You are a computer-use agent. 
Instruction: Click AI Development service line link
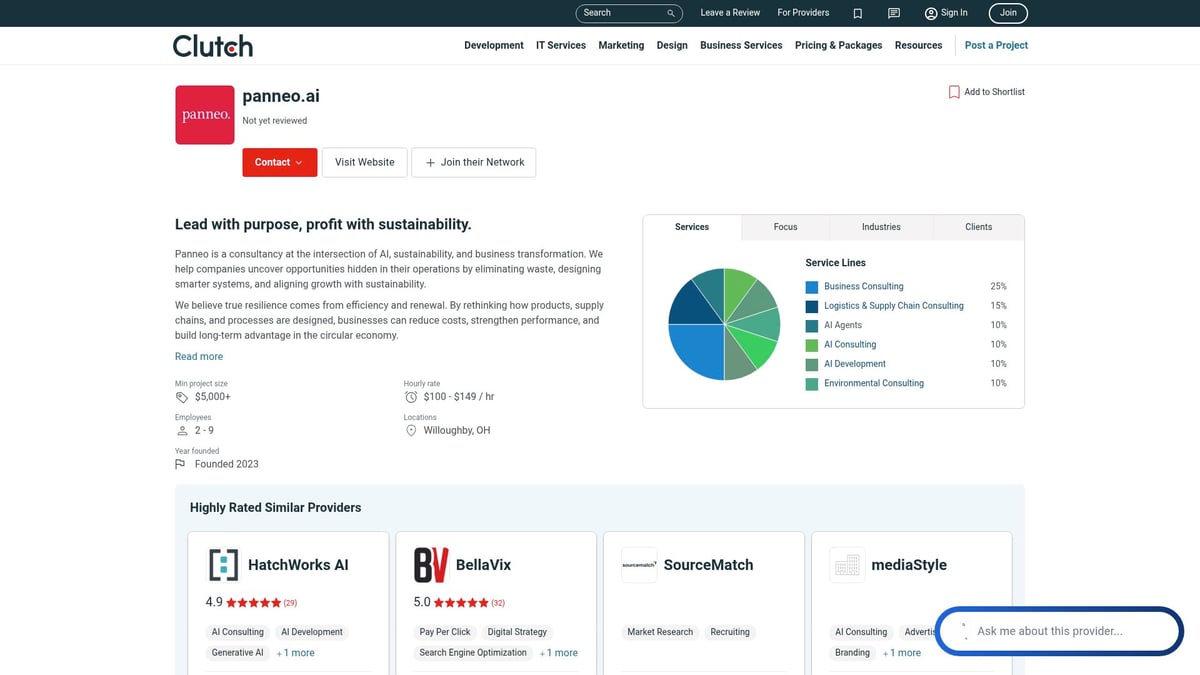tap(855, 364)
